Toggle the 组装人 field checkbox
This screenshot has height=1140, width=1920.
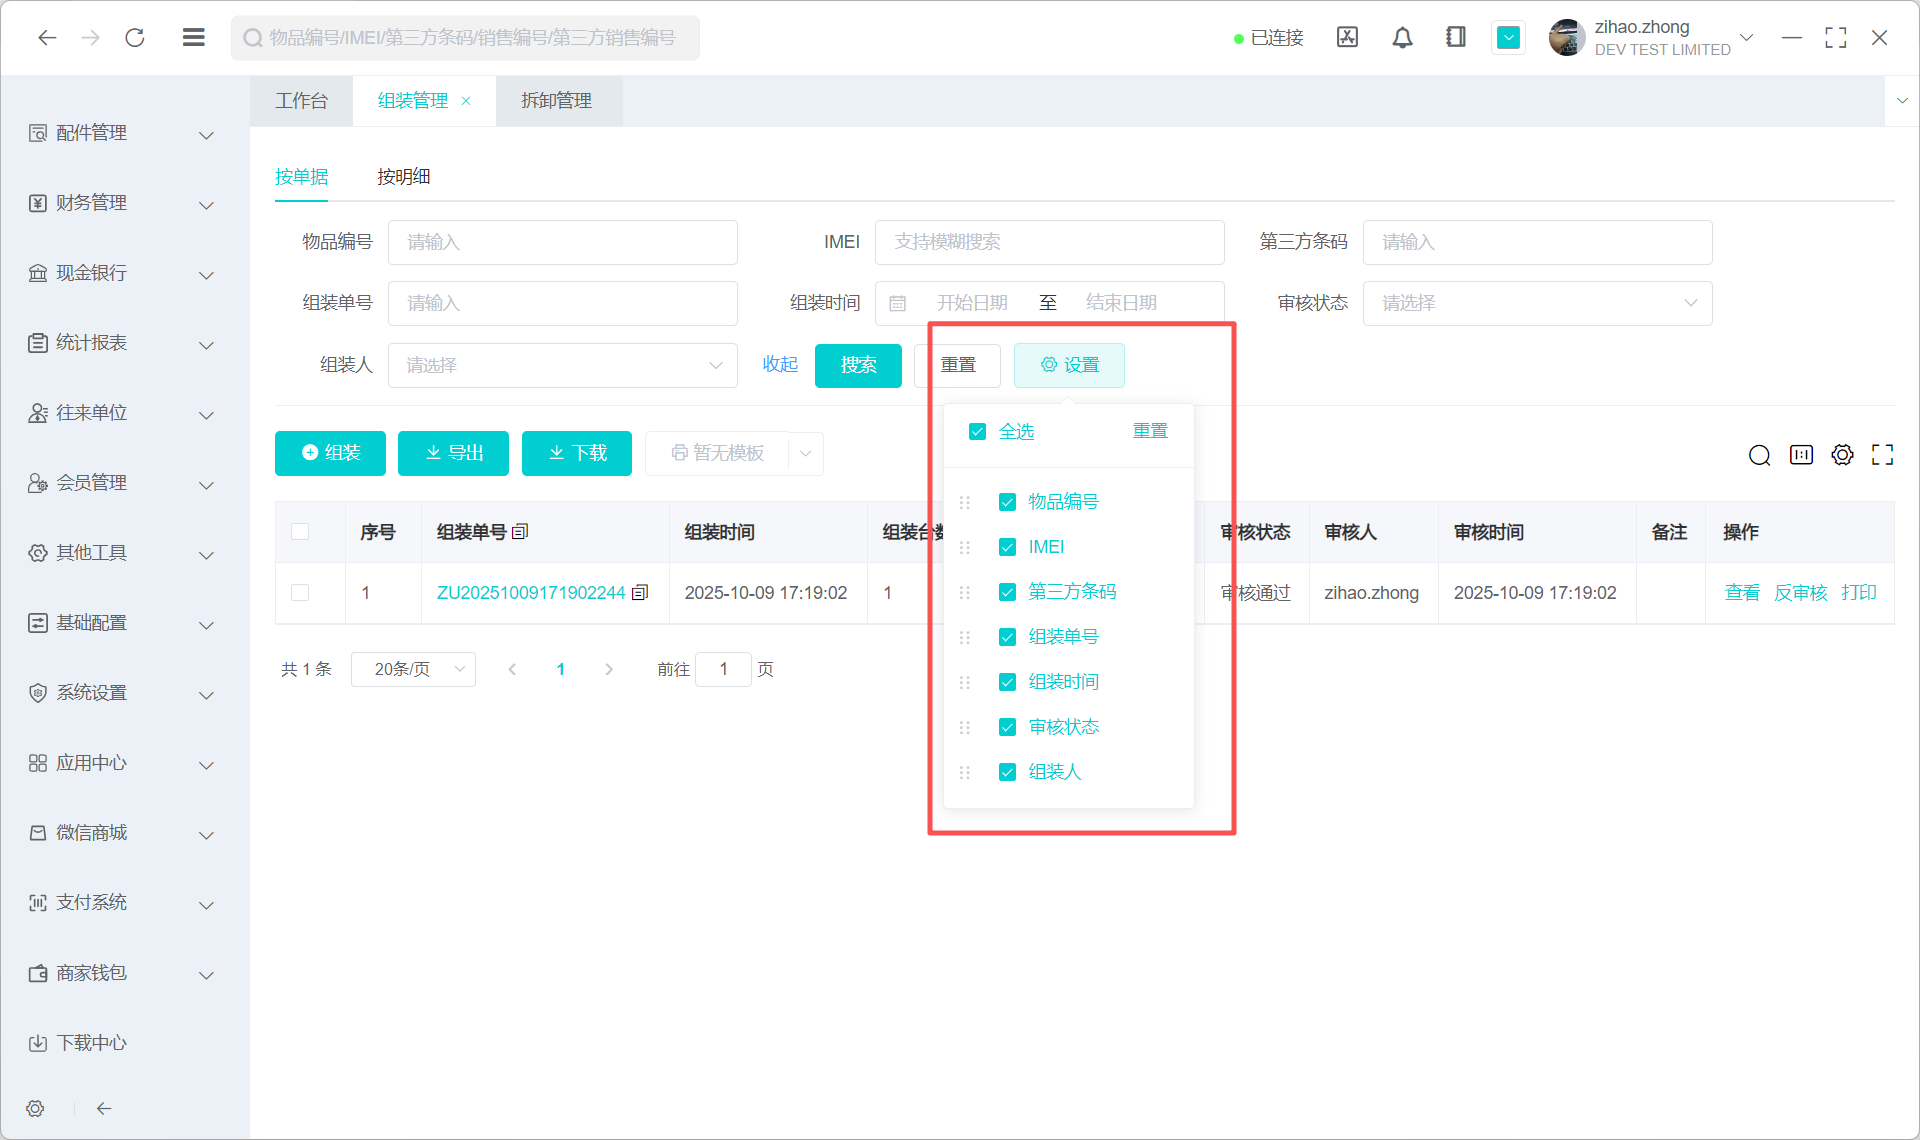[1007, 772]
